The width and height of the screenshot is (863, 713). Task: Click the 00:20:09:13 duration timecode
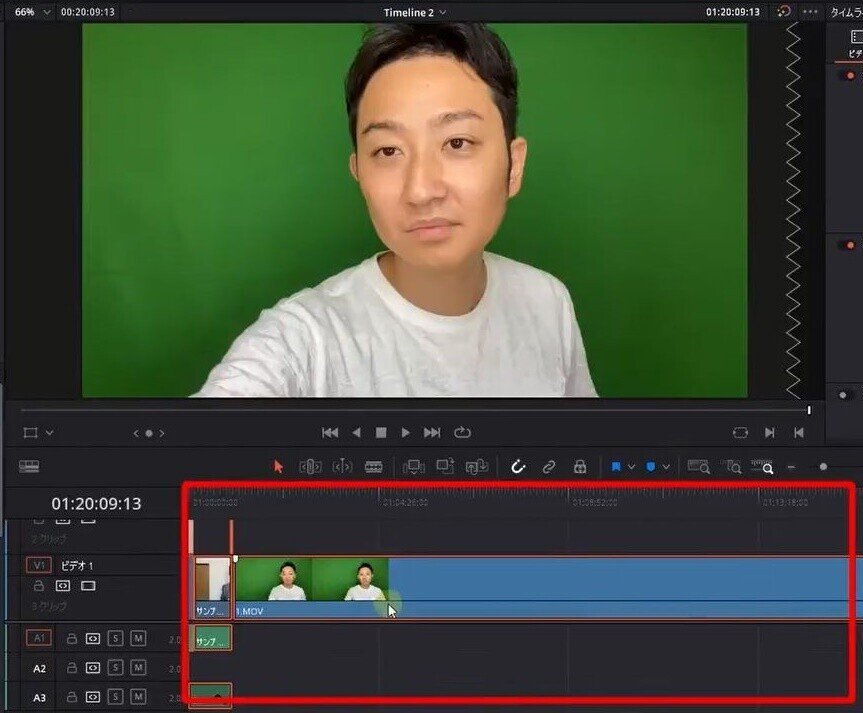click(x=88, y=12)
